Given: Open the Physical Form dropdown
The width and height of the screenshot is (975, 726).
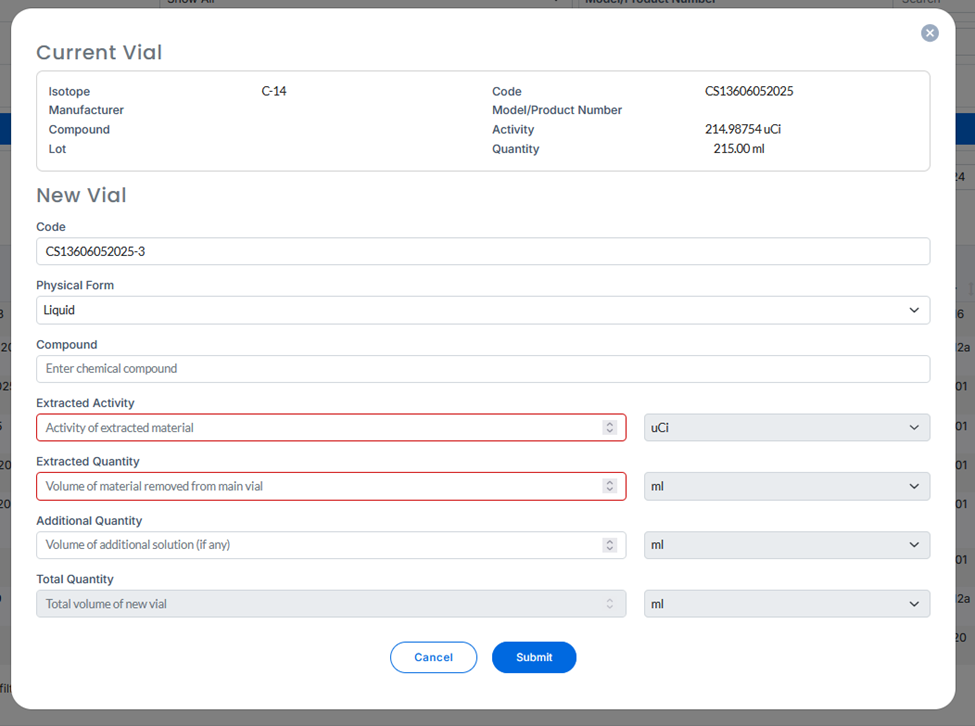Looking at the screenshot, I should pos(483,310).
